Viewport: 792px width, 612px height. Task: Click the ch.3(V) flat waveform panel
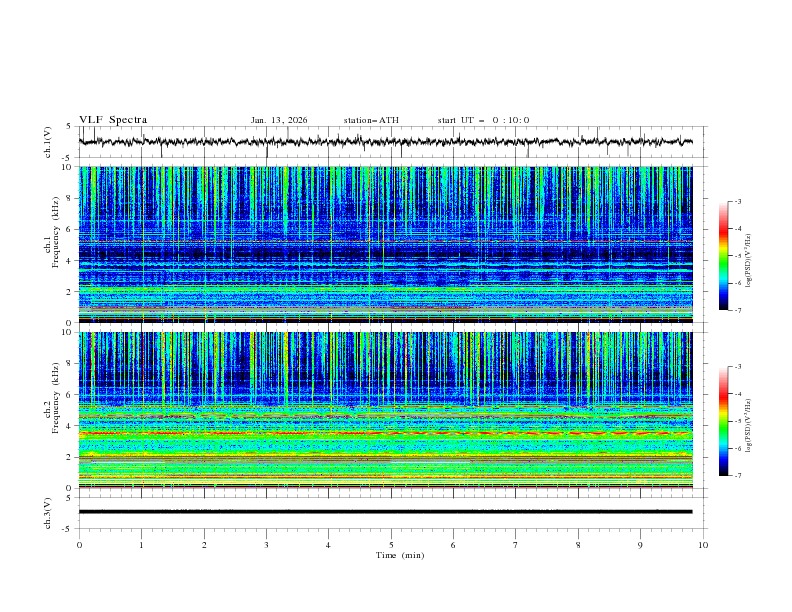[x=391, y=511]
